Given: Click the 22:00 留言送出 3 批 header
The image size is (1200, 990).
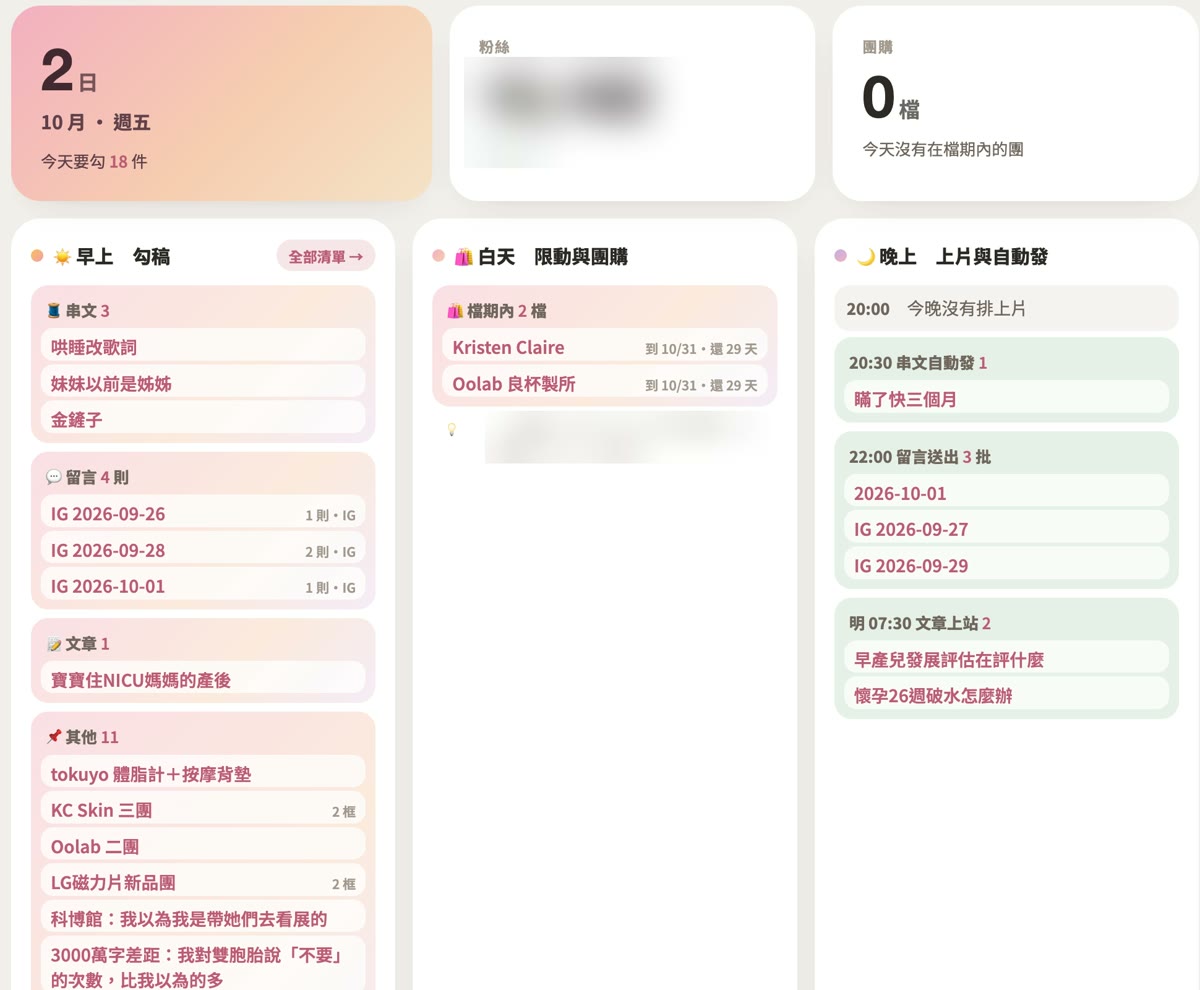Looking at the screenshot, I should (x=920, y=457).
